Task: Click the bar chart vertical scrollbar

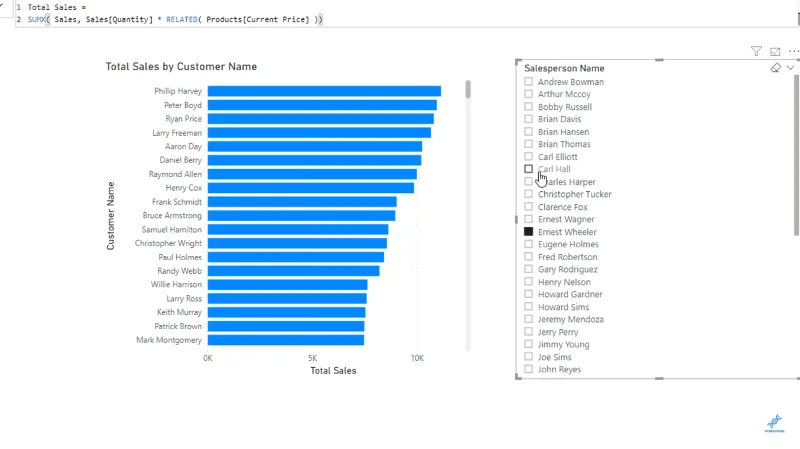Action: tap(468, 89)
